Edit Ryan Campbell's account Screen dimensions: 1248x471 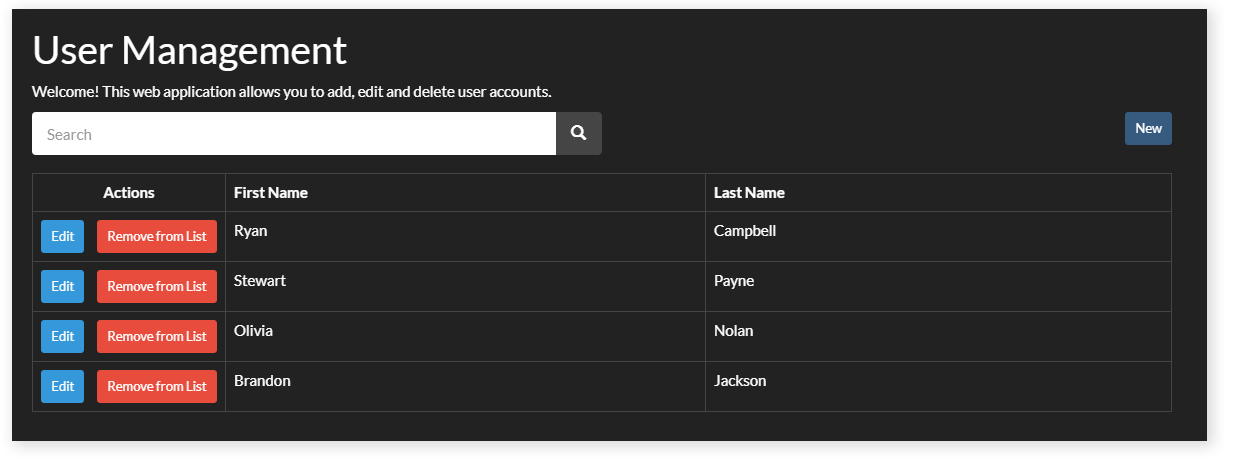coord(62,237)
